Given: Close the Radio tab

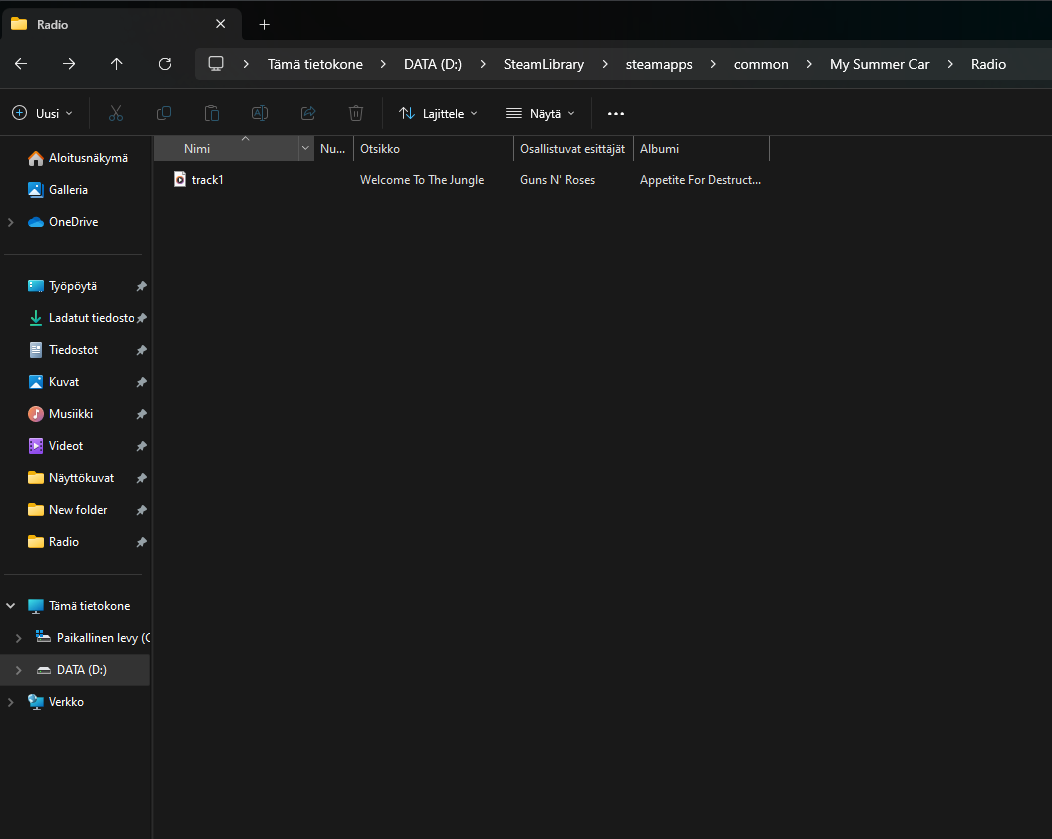Looking at the screenshot, I should point(220,24).
